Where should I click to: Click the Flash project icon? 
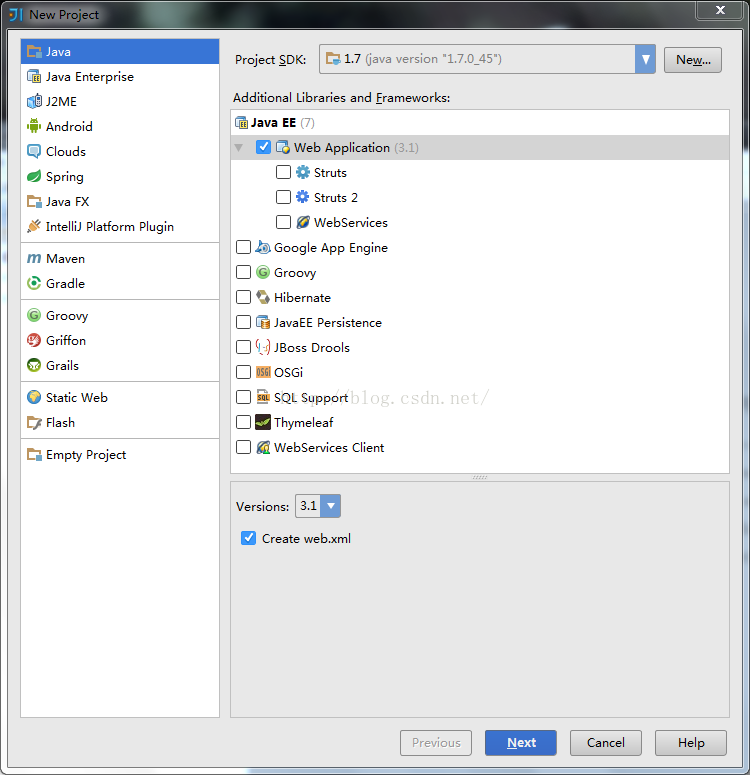34,423
